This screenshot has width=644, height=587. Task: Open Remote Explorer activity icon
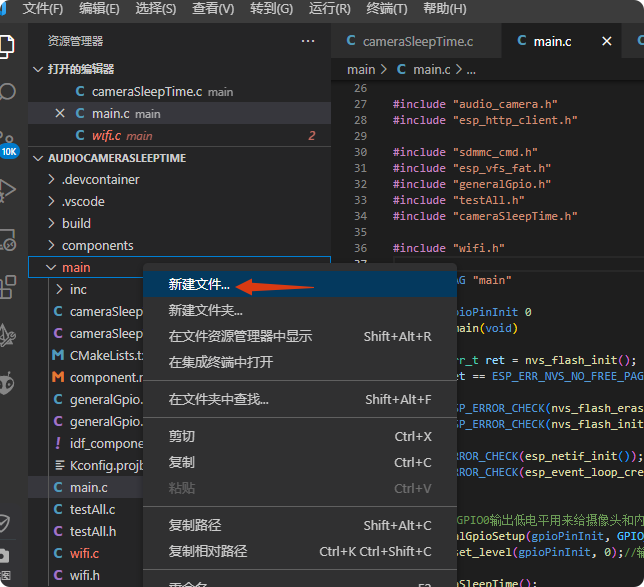(x=7, y=239)
